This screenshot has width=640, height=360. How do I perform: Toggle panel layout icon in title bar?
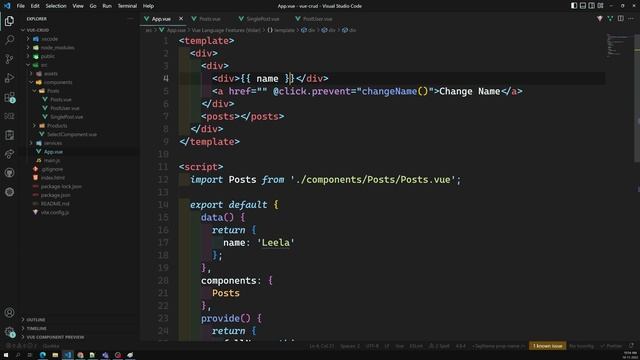(583, 6)
